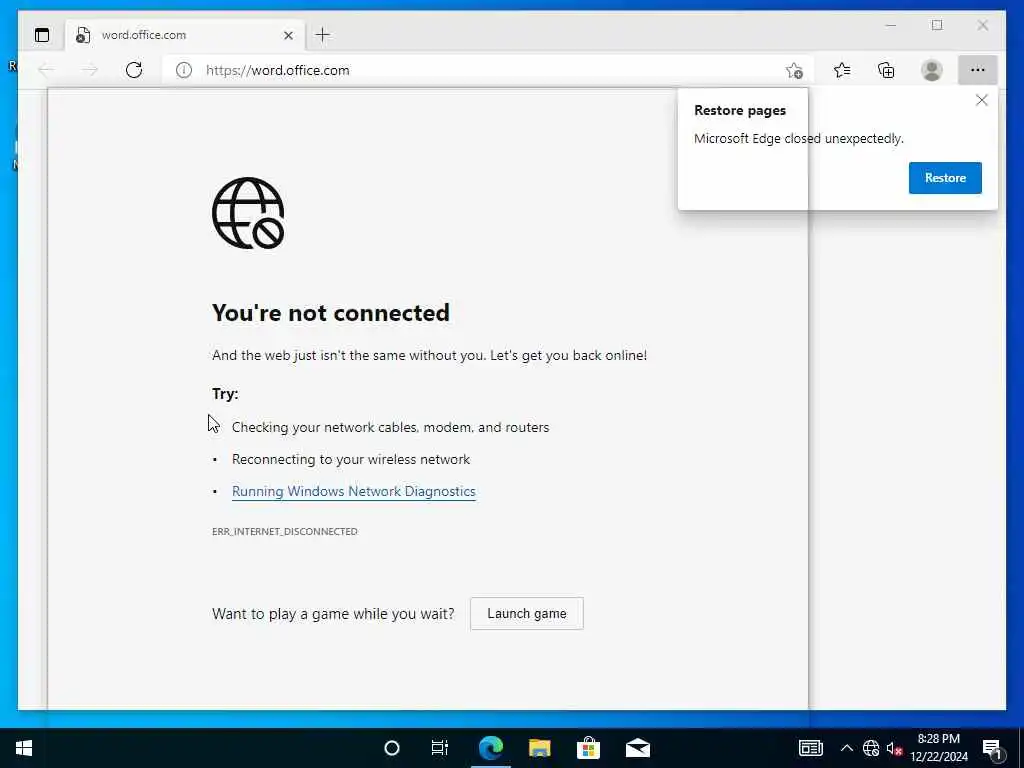
Task: Click the Edge icon in taskbar
Action: tap(490, 748)
